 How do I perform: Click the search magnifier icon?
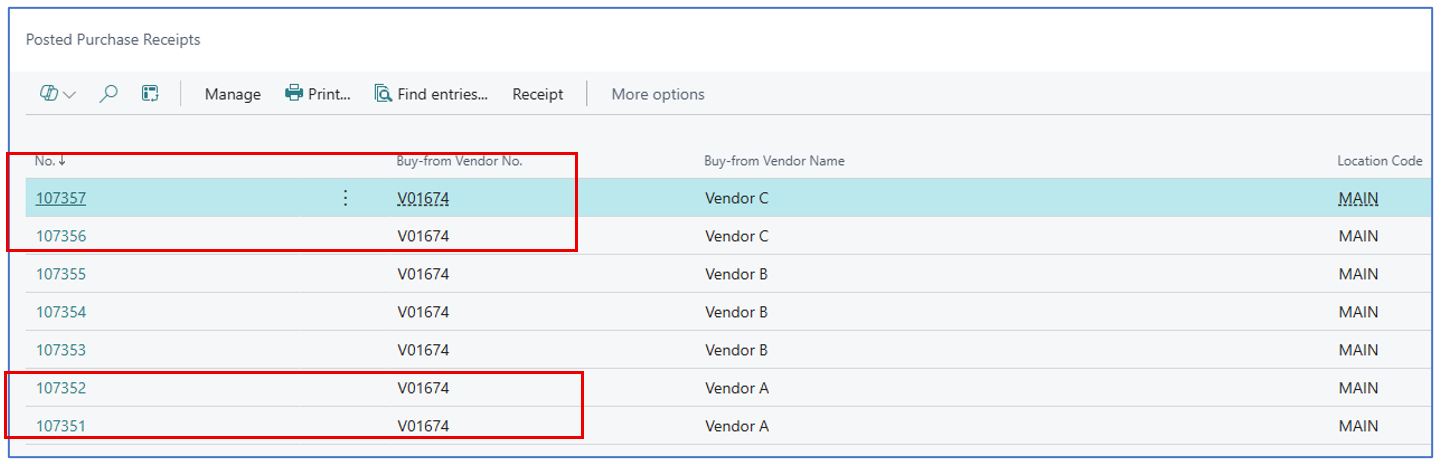tap(109, 94)
